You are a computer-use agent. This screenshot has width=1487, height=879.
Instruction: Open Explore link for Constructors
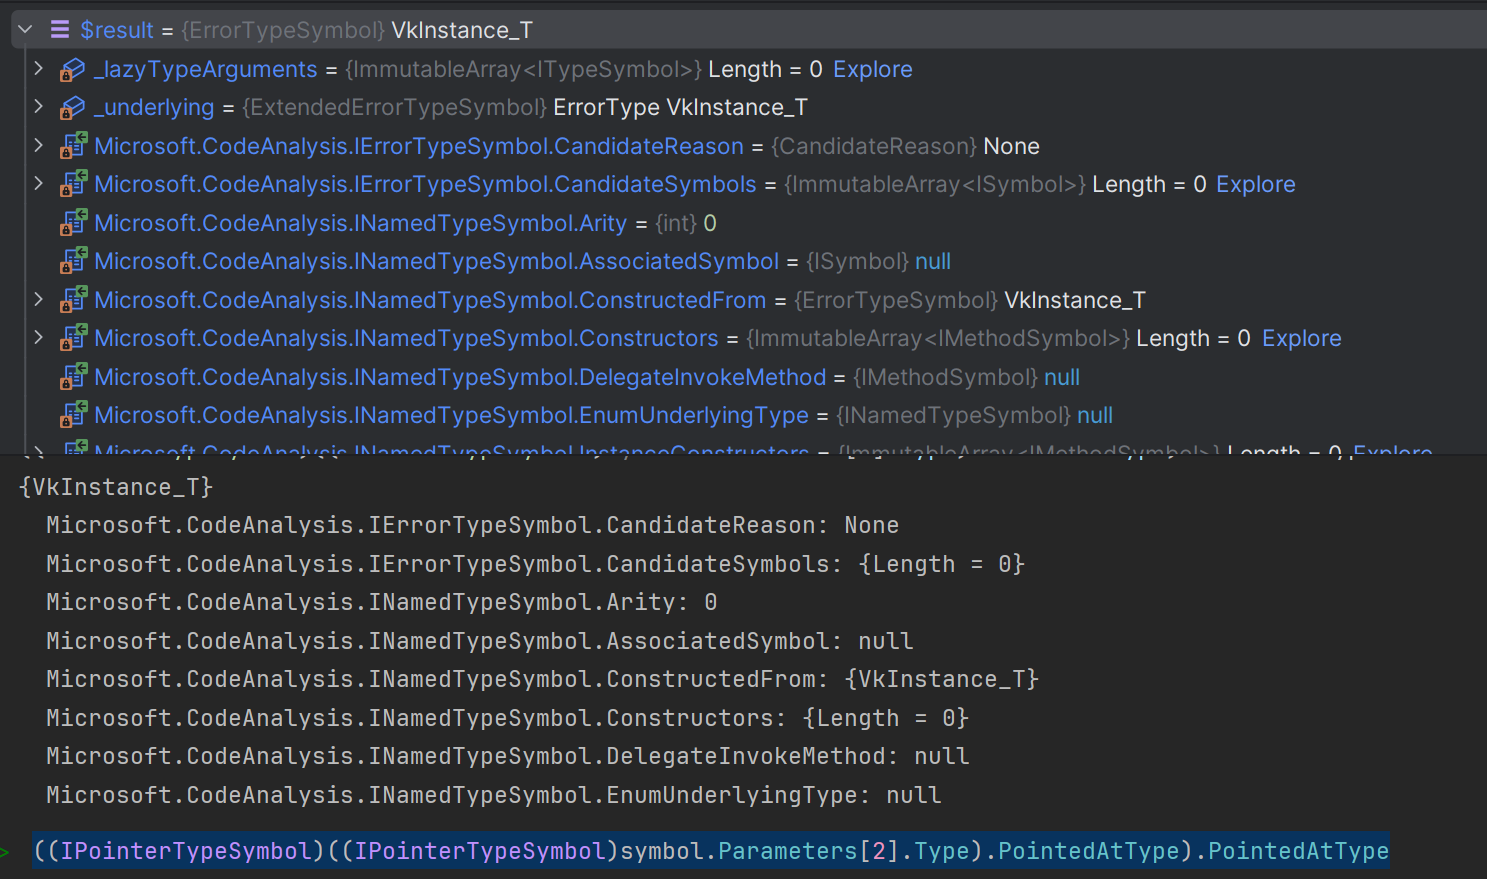pyautogui.click(x=1302, y=338)
